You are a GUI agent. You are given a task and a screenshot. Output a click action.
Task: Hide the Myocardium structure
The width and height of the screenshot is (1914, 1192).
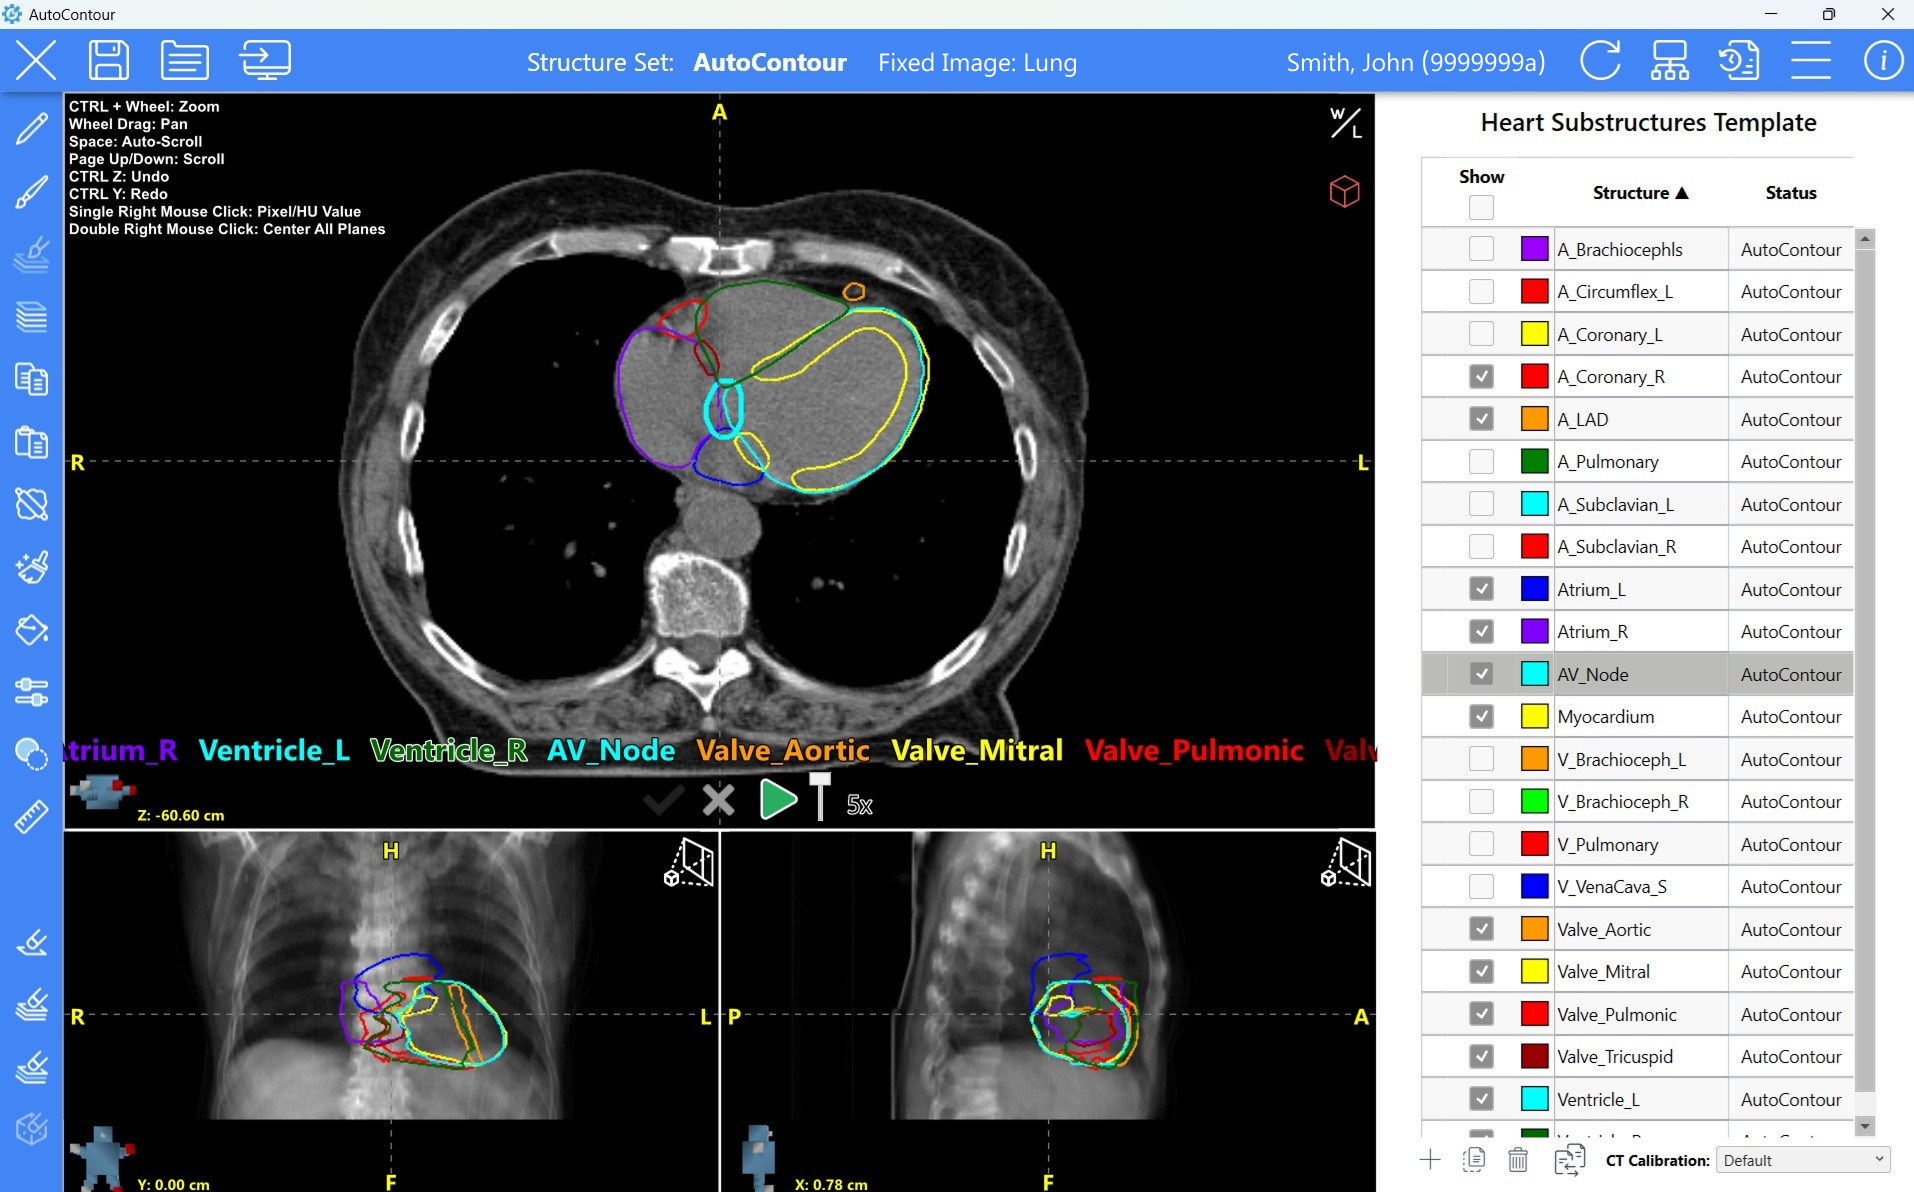coord(1481,717)
